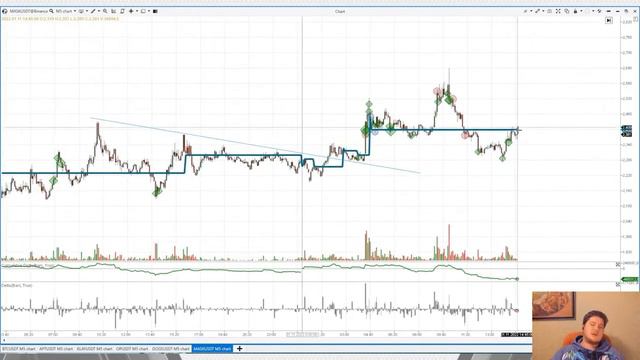The width and height of the screenshot is (640, 360).
Task: Open the instrument search magnifier icon
Action: pos(51,11)
